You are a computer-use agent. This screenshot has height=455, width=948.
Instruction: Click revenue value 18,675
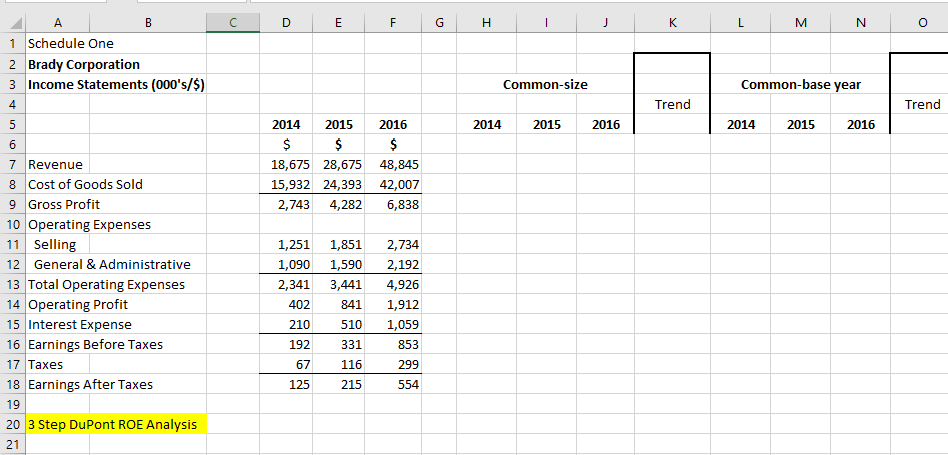[291, 164]
